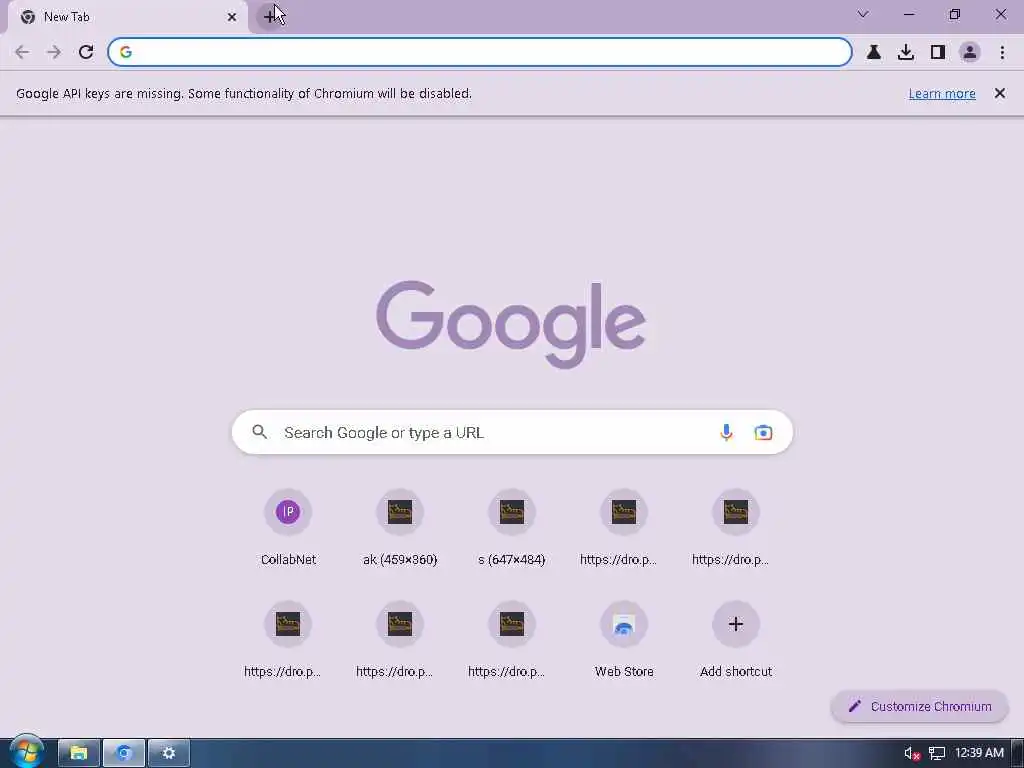Image resolution: width=1024 pixels, height=768 pixels.
Task: Click the Google G icon in address bar
Action: [126, 52]
